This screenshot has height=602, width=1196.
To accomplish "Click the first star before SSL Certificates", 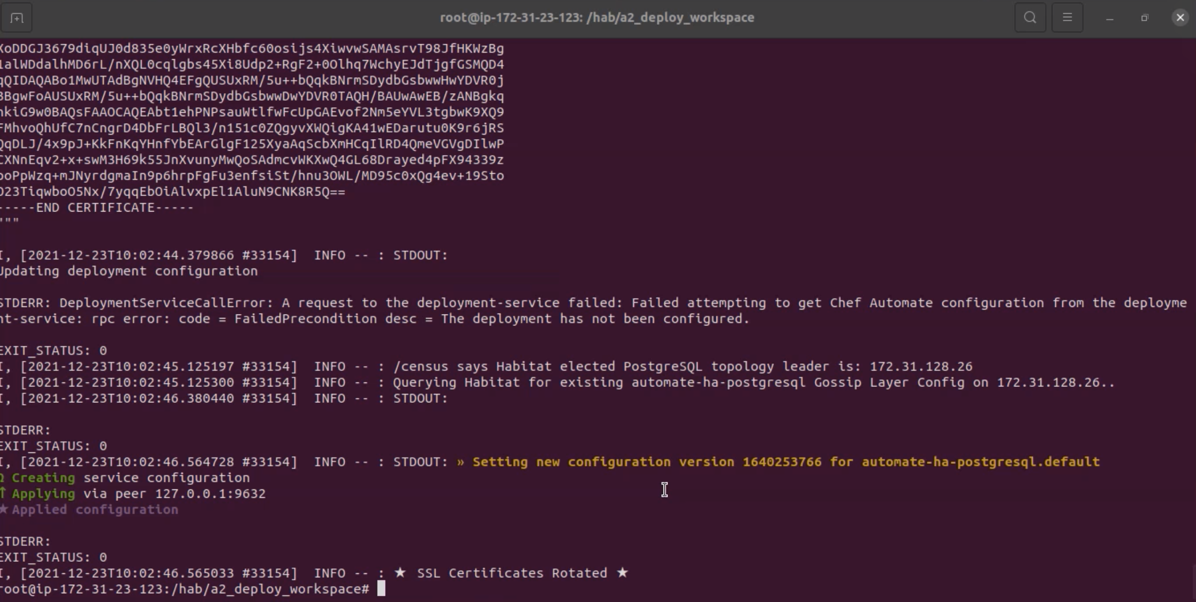I will pos(400,573).
